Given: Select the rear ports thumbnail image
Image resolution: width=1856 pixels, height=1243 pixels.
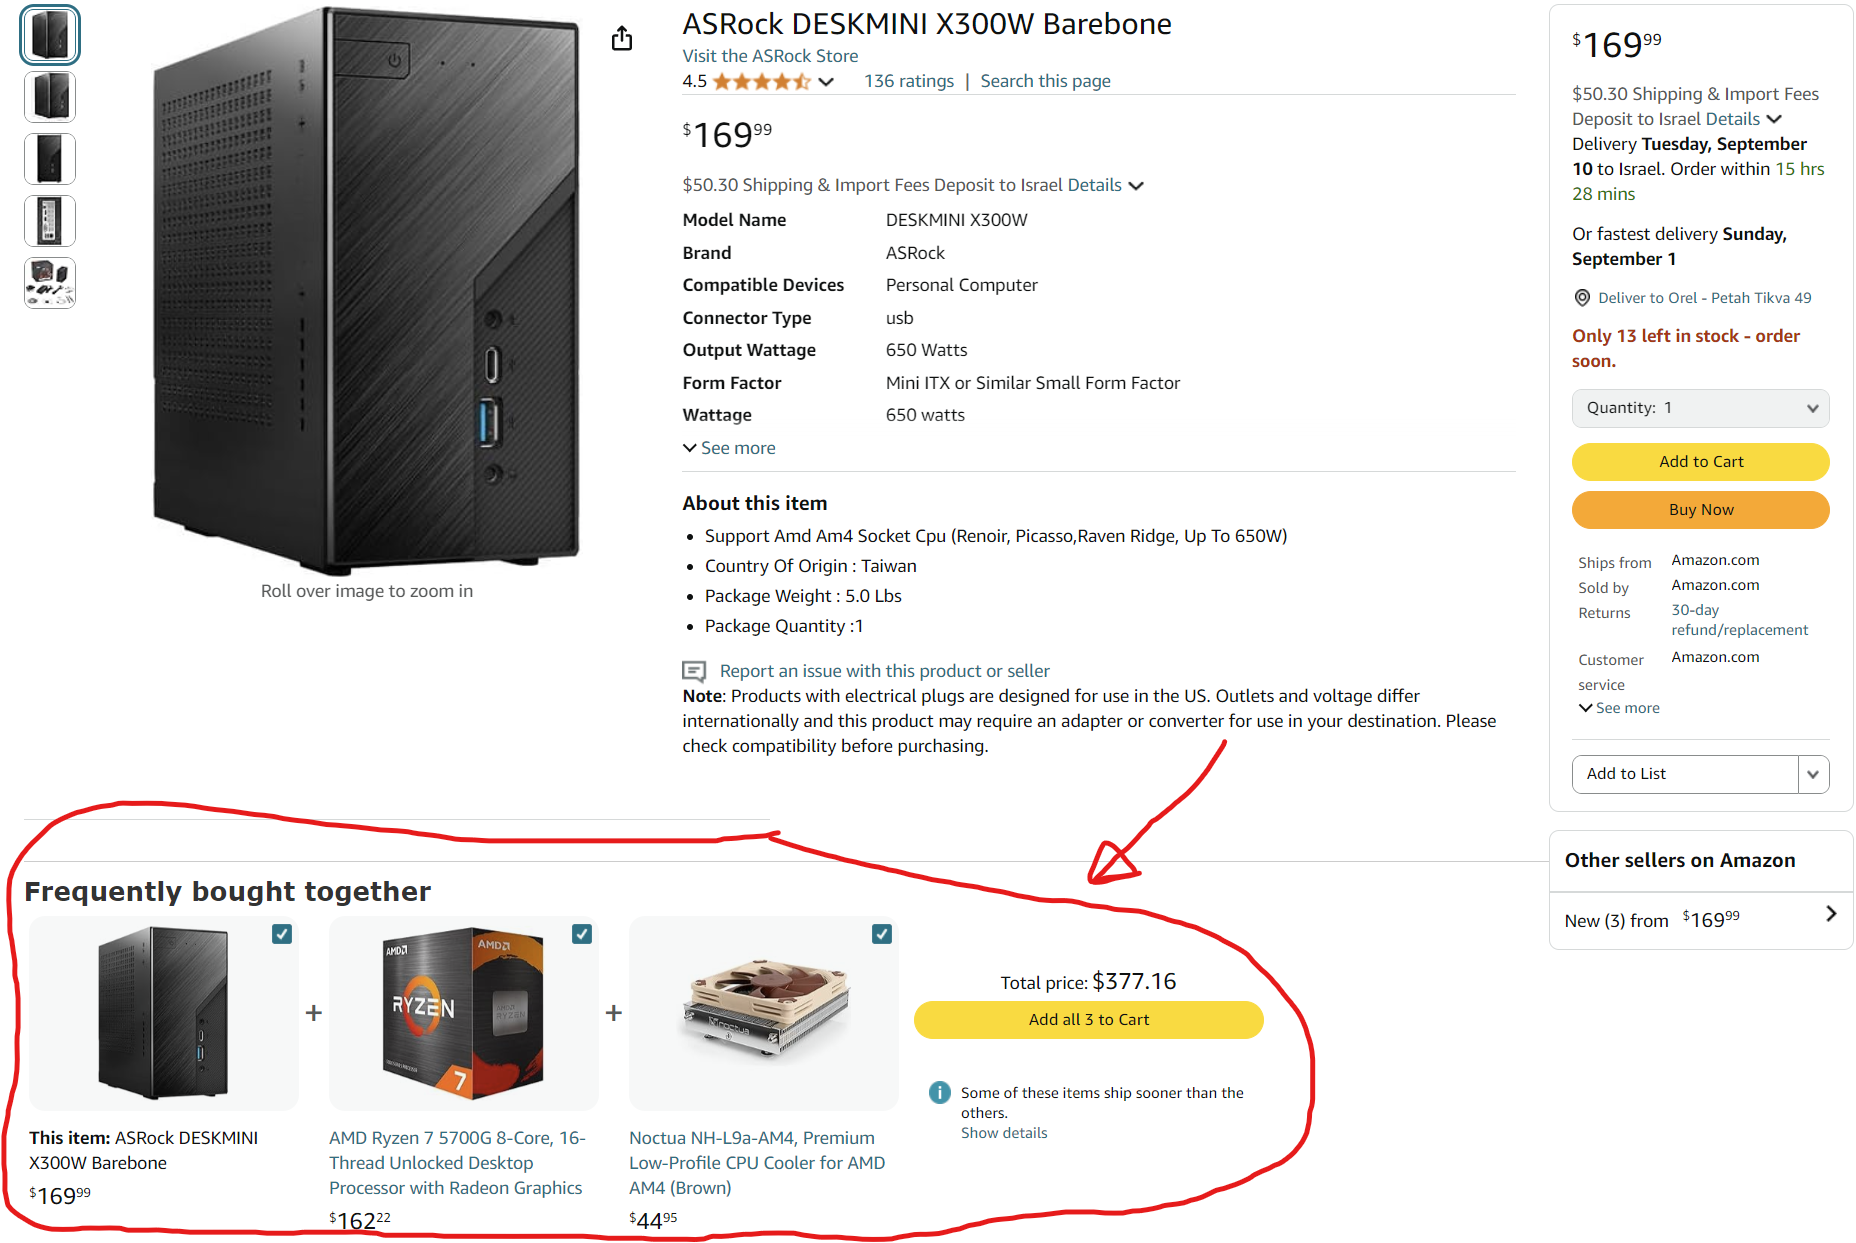Looking at the screenshot, I should 50,221.
